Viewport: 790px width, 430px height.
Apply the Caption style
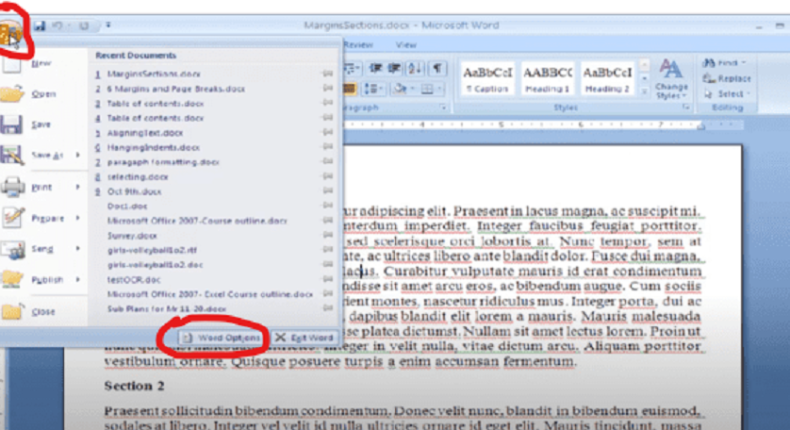[x=487, y=80]
